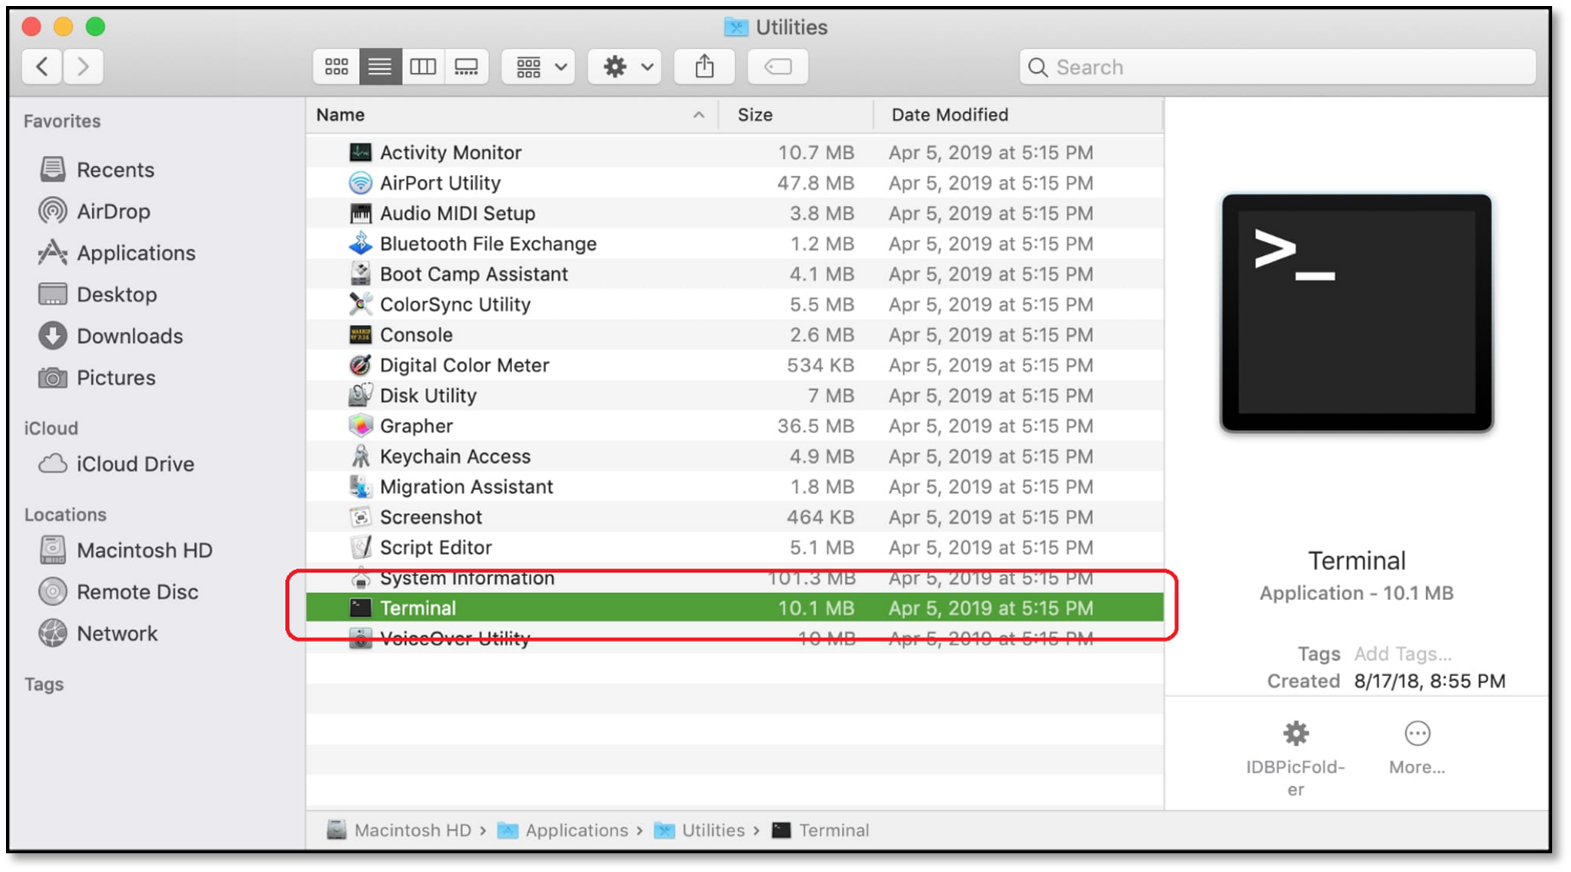
Task: Click the Disk Utility date modified cell
Action: [x=991, y=395]
